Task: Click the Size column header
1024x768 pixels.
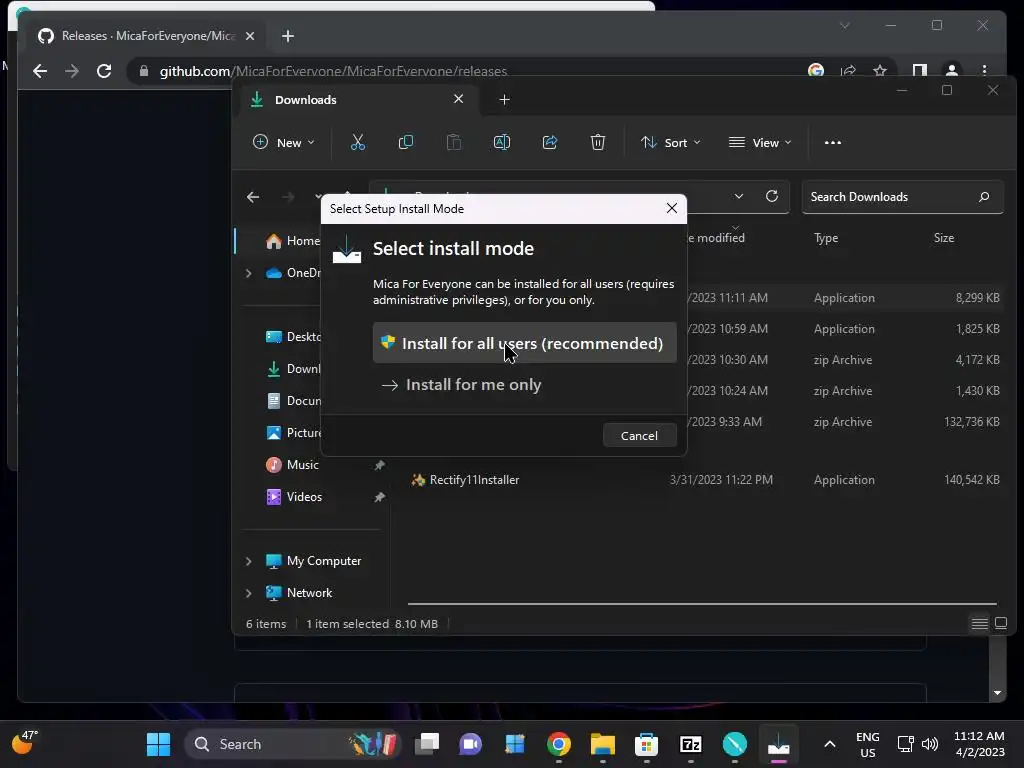Action: (944, 238)
